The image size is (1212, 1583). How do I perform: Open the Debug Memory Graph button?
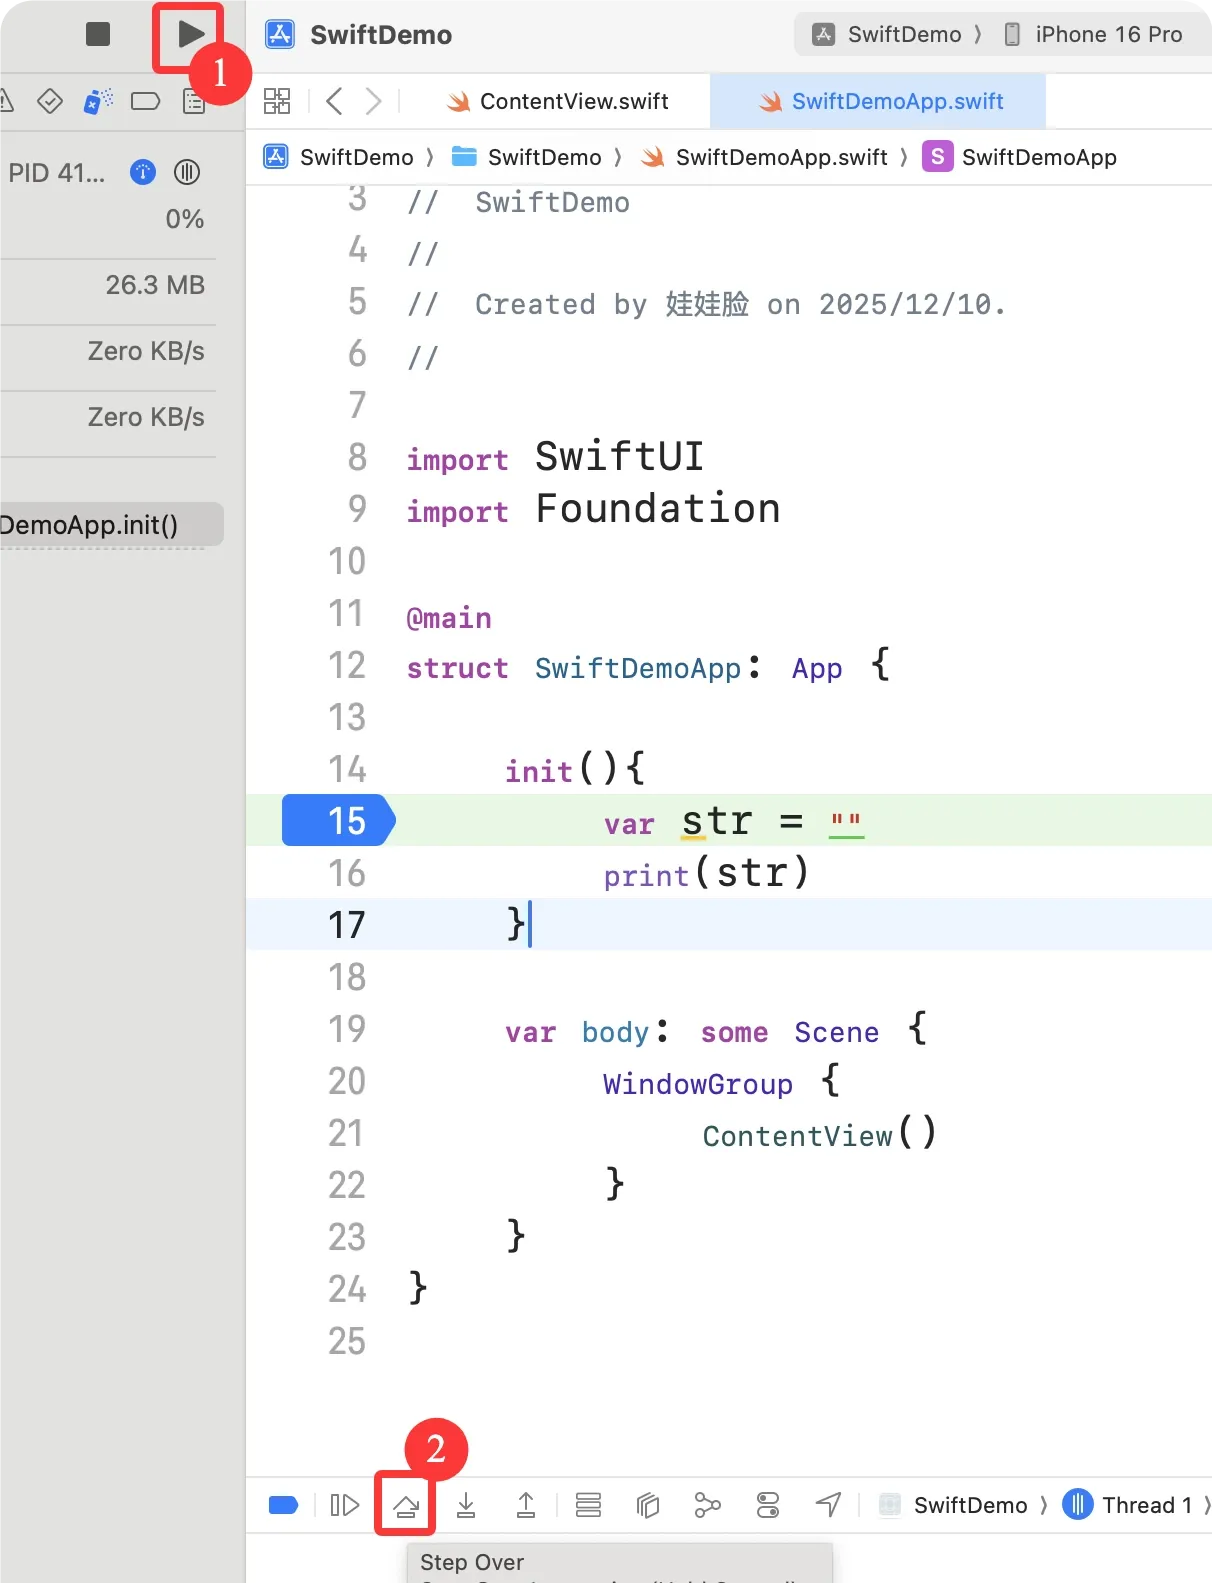pyautogui.click(x=708, y=1505)
